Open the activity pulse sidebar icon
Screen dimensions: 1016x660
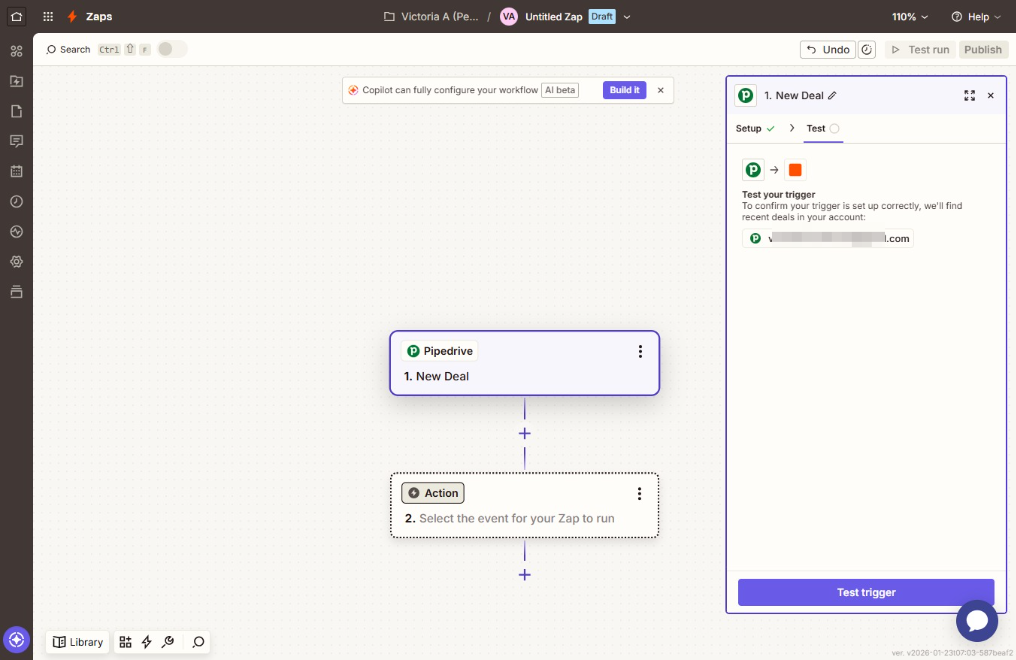coord(16,232)
